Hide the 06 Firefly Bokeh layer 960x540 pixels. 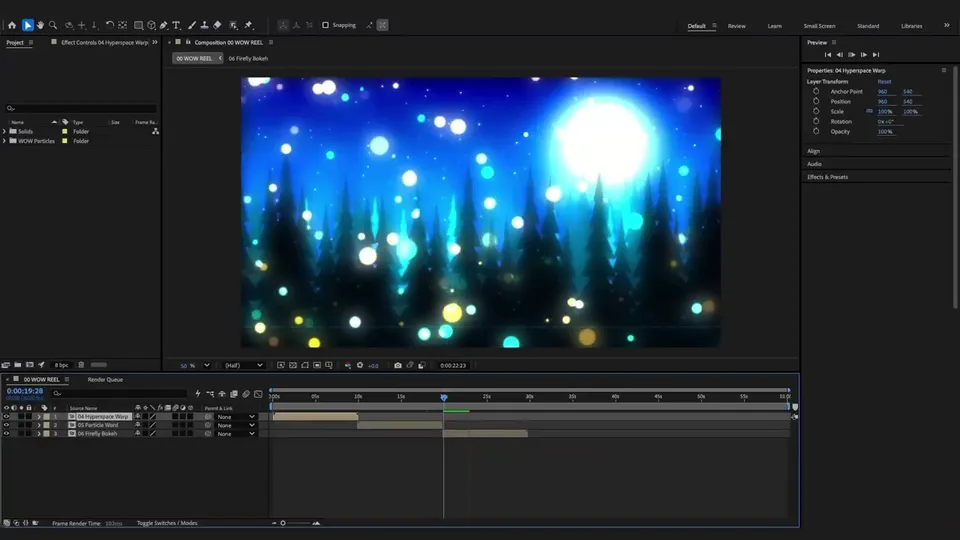7,433
